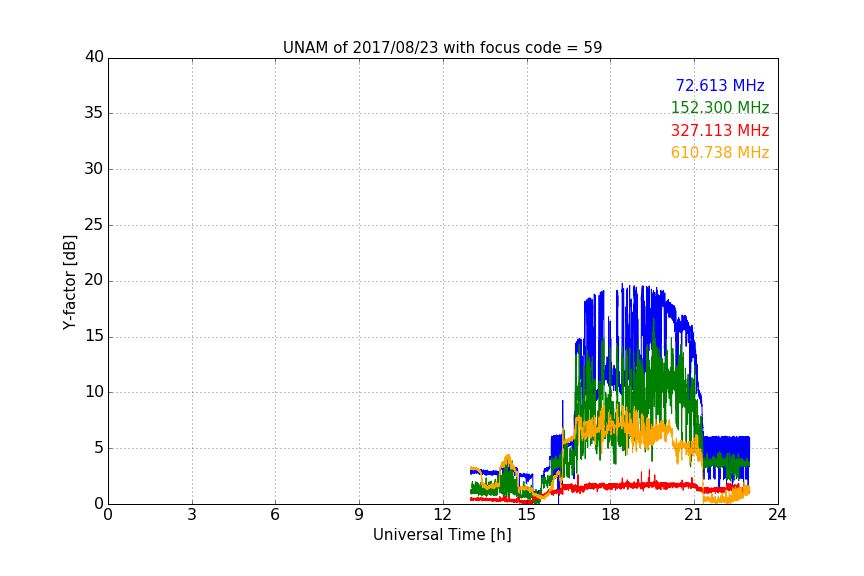The width and height of the screenshot is (864, 576).
Task: Click the plot title 'UNAM of 2017/08/23 with focus code = 59'
Action: 442,48
